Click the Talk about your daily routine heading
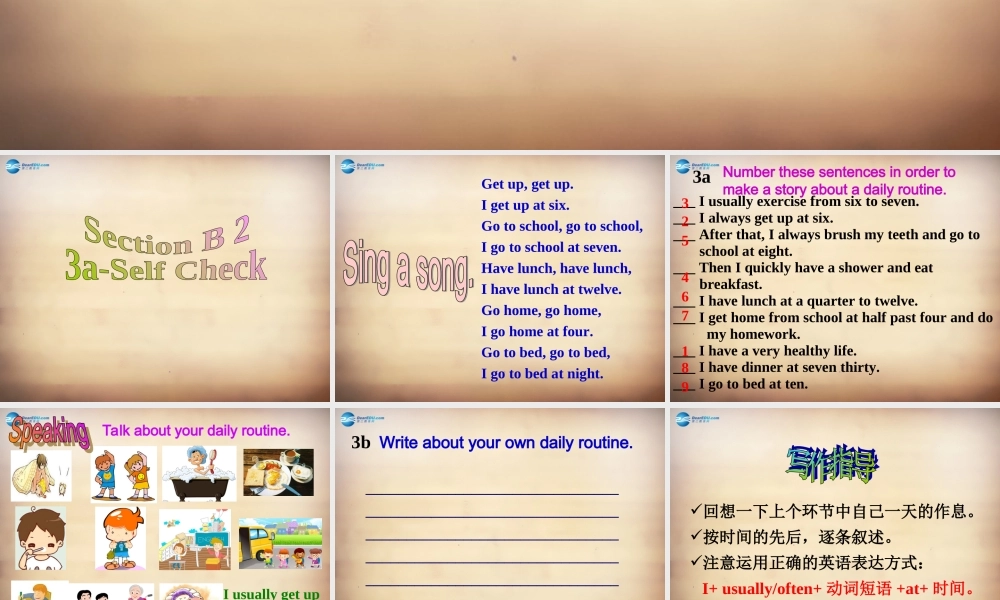The image size is (1000, 600). pyautogui.click(x=196, y=430)
